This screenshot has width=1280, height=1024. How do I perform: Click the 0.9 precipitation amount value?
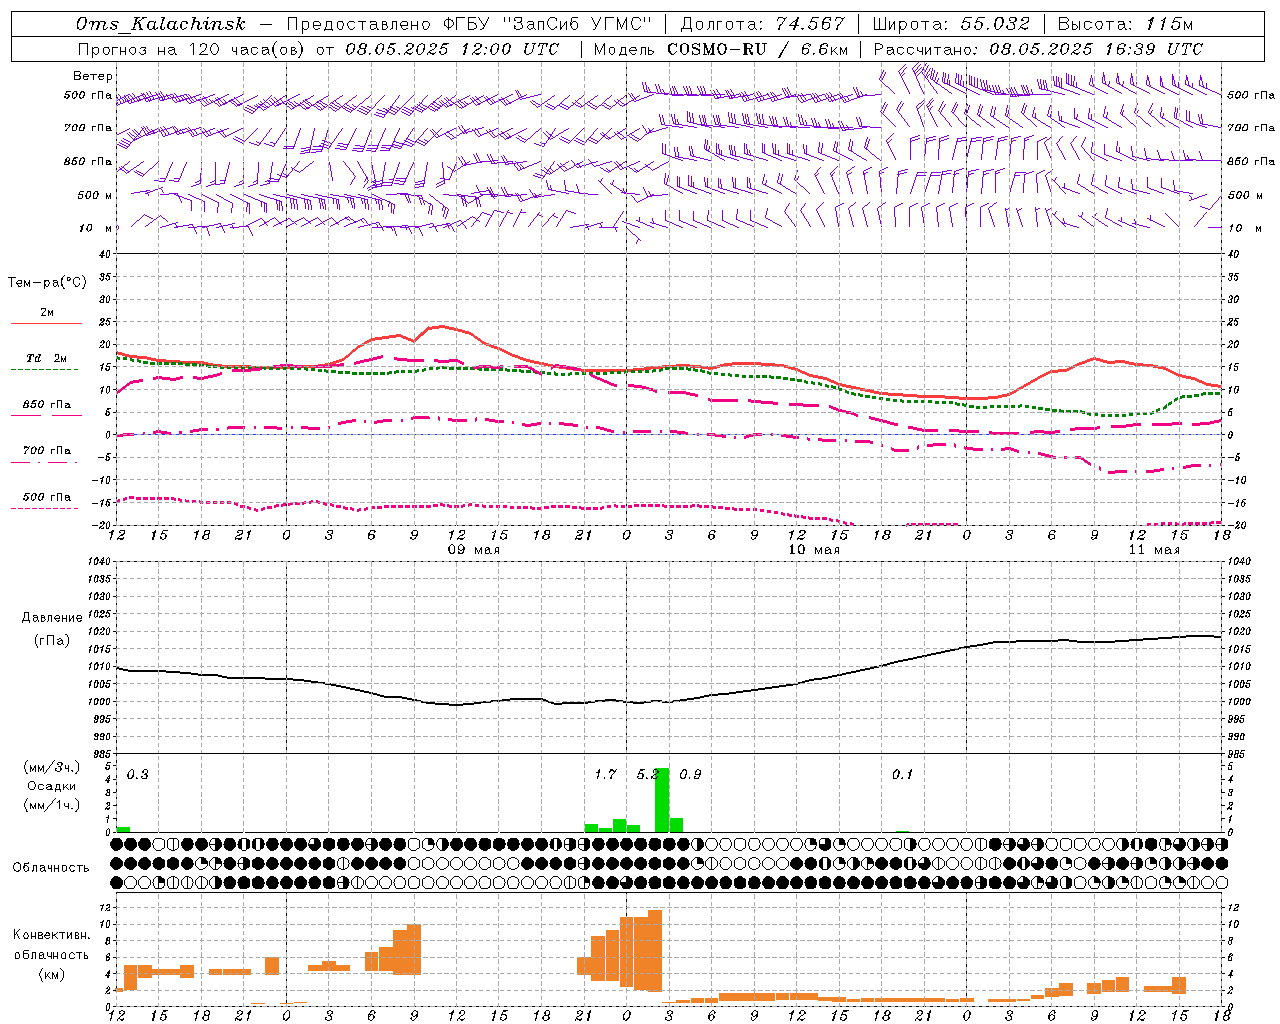(x=691, y=775)
